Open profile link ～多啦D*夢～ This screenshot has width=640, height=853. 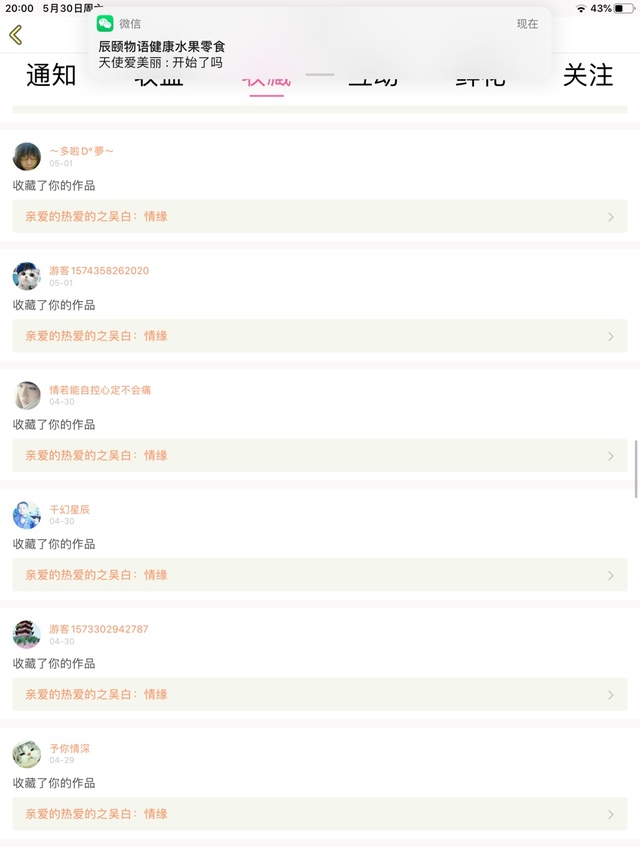click(82, 151)
